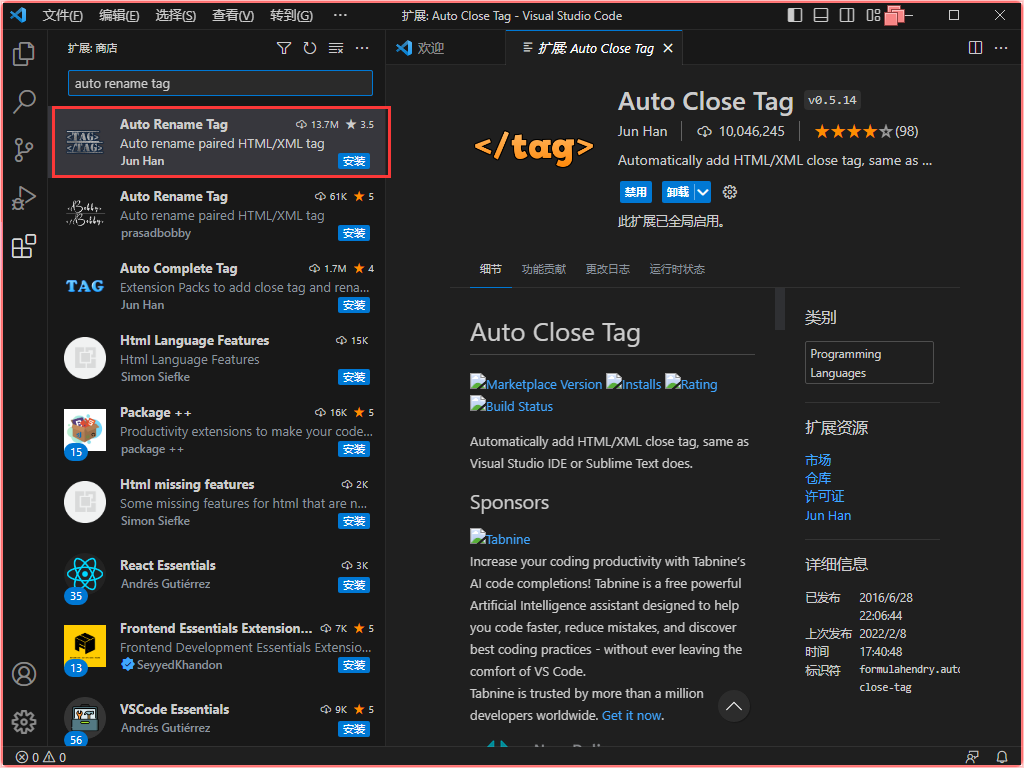Image resolution: width=1024 pixels, height=768 pixels.
Task: Click the Auto Complete Tag extension icon
Action: point(85,286)
